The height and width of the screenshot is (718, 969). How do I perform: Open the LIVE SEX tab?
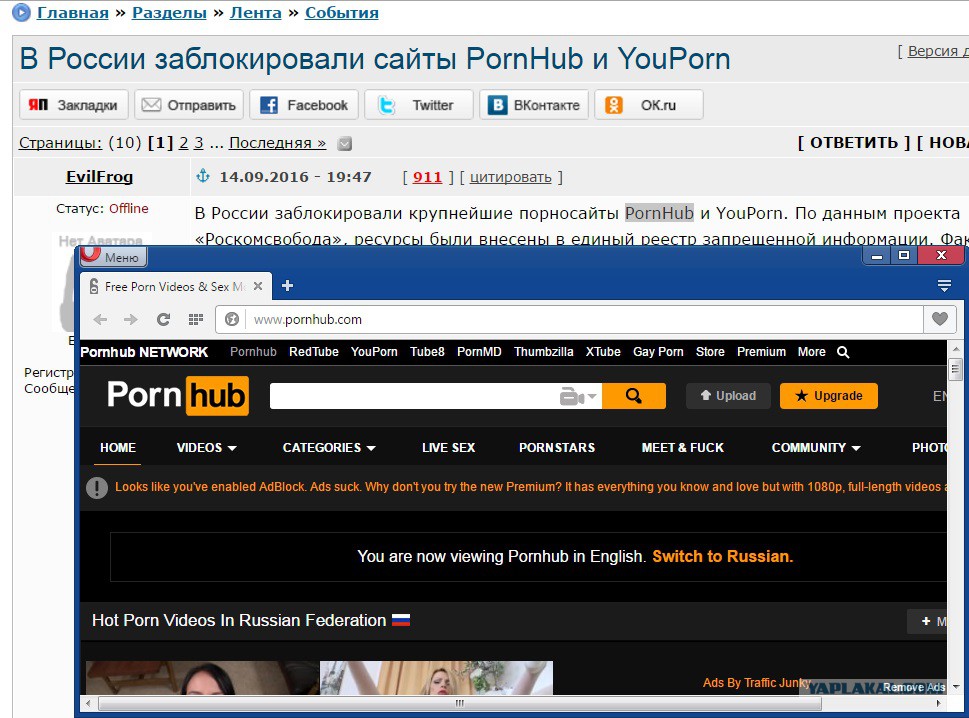[x=449, y=448]
